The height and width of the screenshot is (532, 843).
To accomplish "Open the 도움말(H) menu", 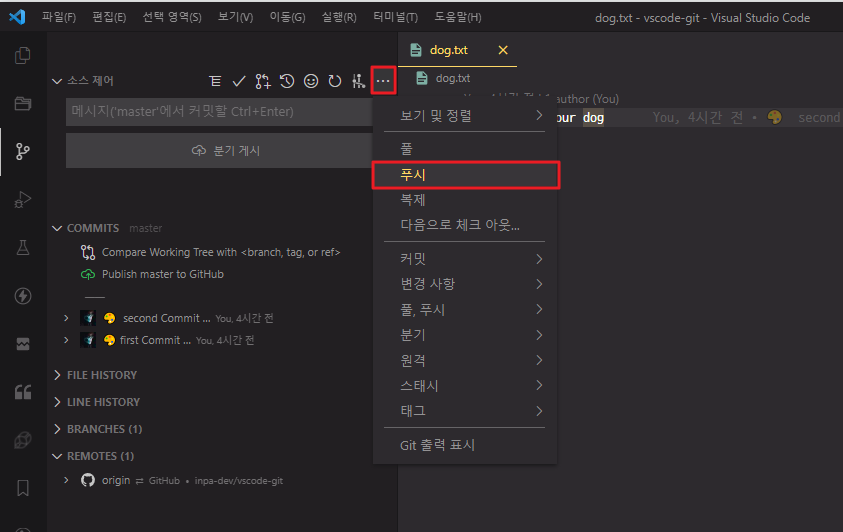I will click(x=458, y=17).
